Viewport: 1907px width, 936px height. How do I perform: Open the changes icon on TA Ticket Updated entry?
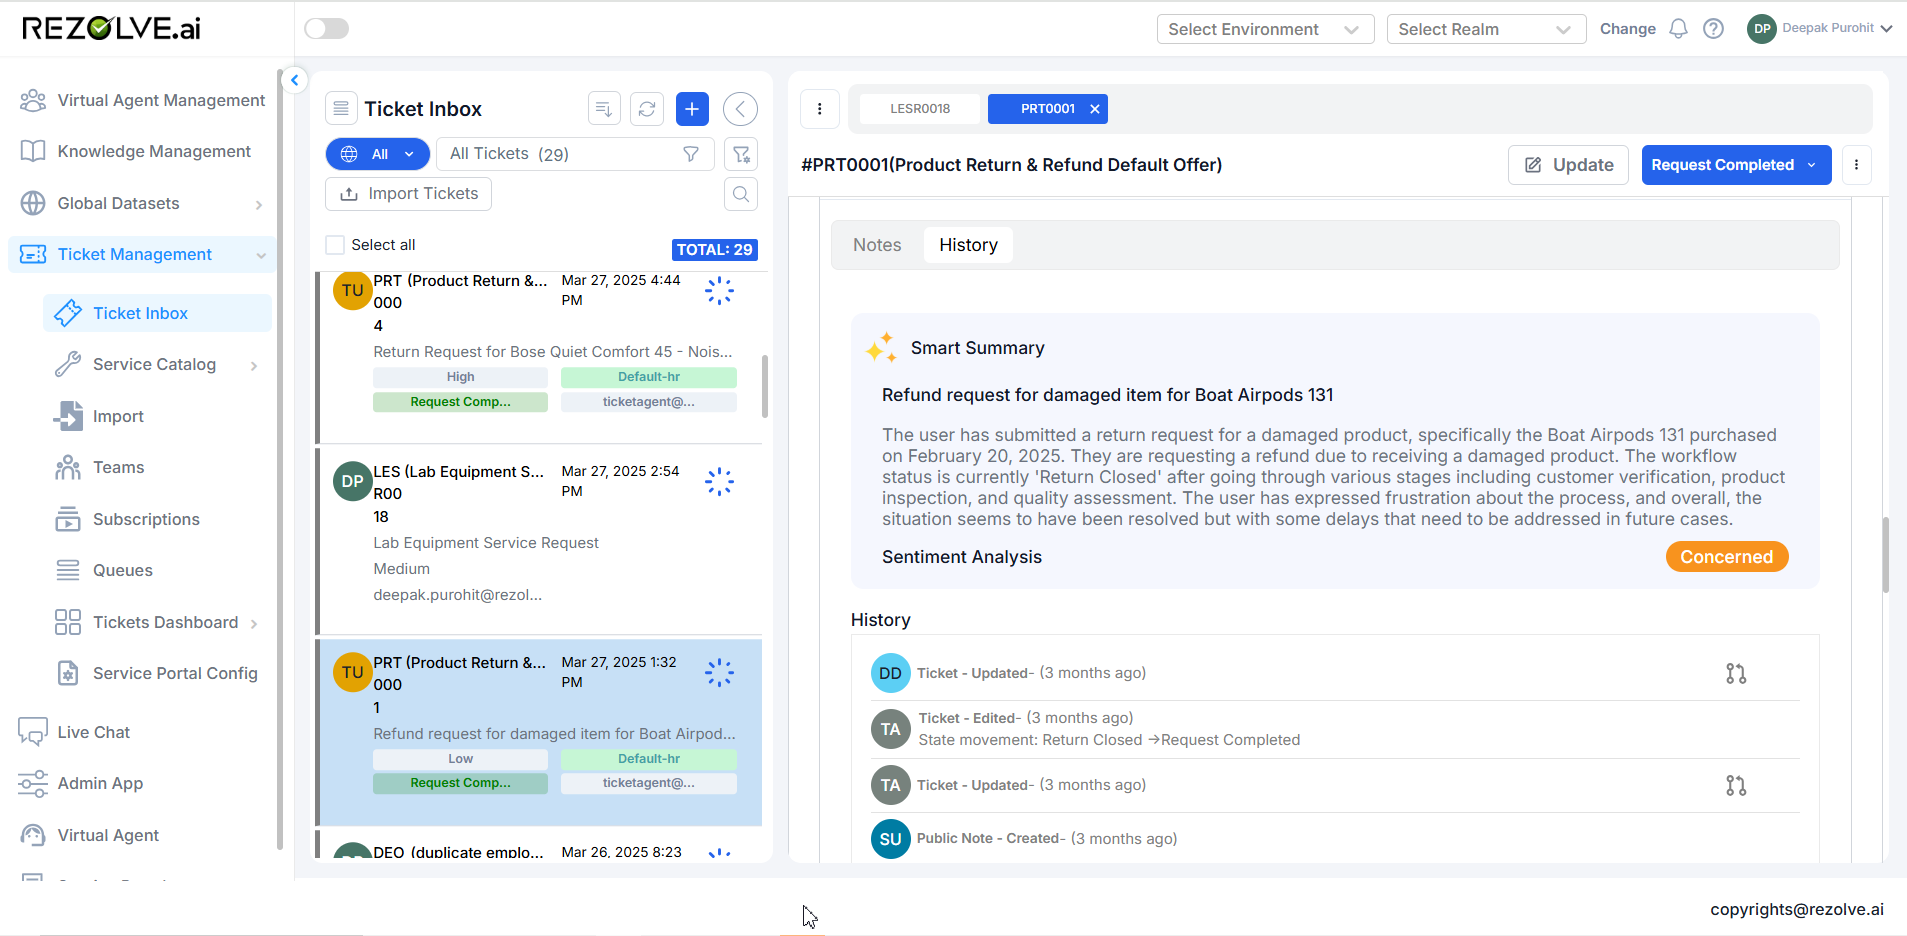coord(1736,786)
